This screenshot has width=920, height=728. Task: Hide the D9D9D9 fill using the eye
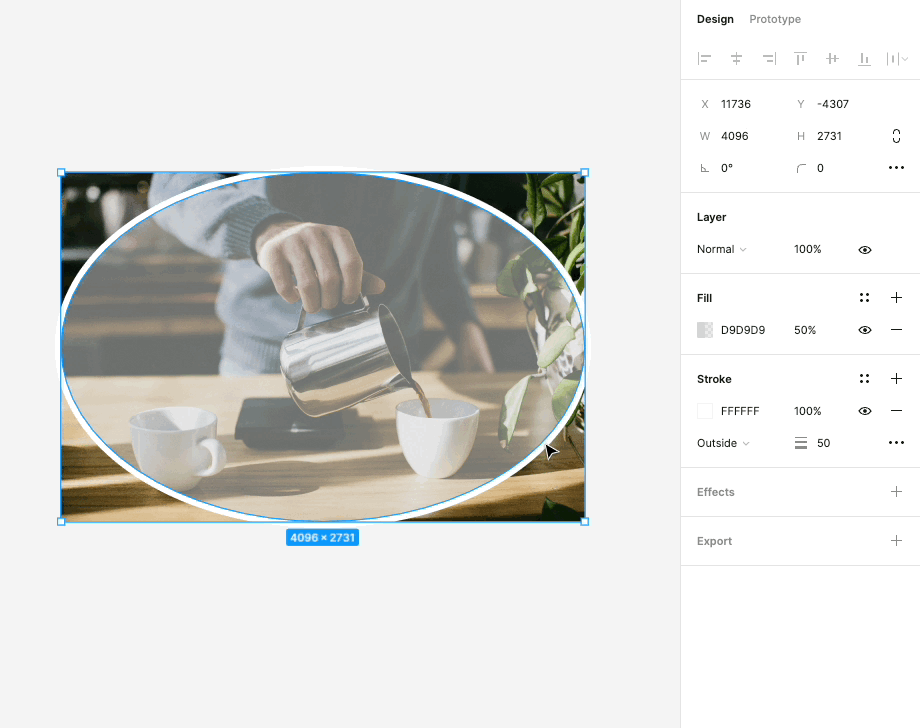coord(865,330)
